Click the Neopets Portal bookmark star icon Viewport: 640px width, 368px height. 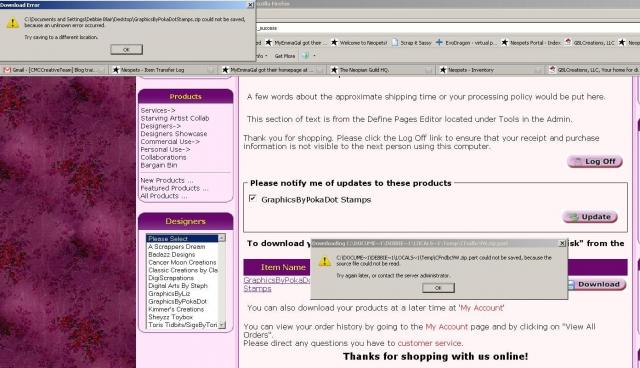[x=504, y=42]
